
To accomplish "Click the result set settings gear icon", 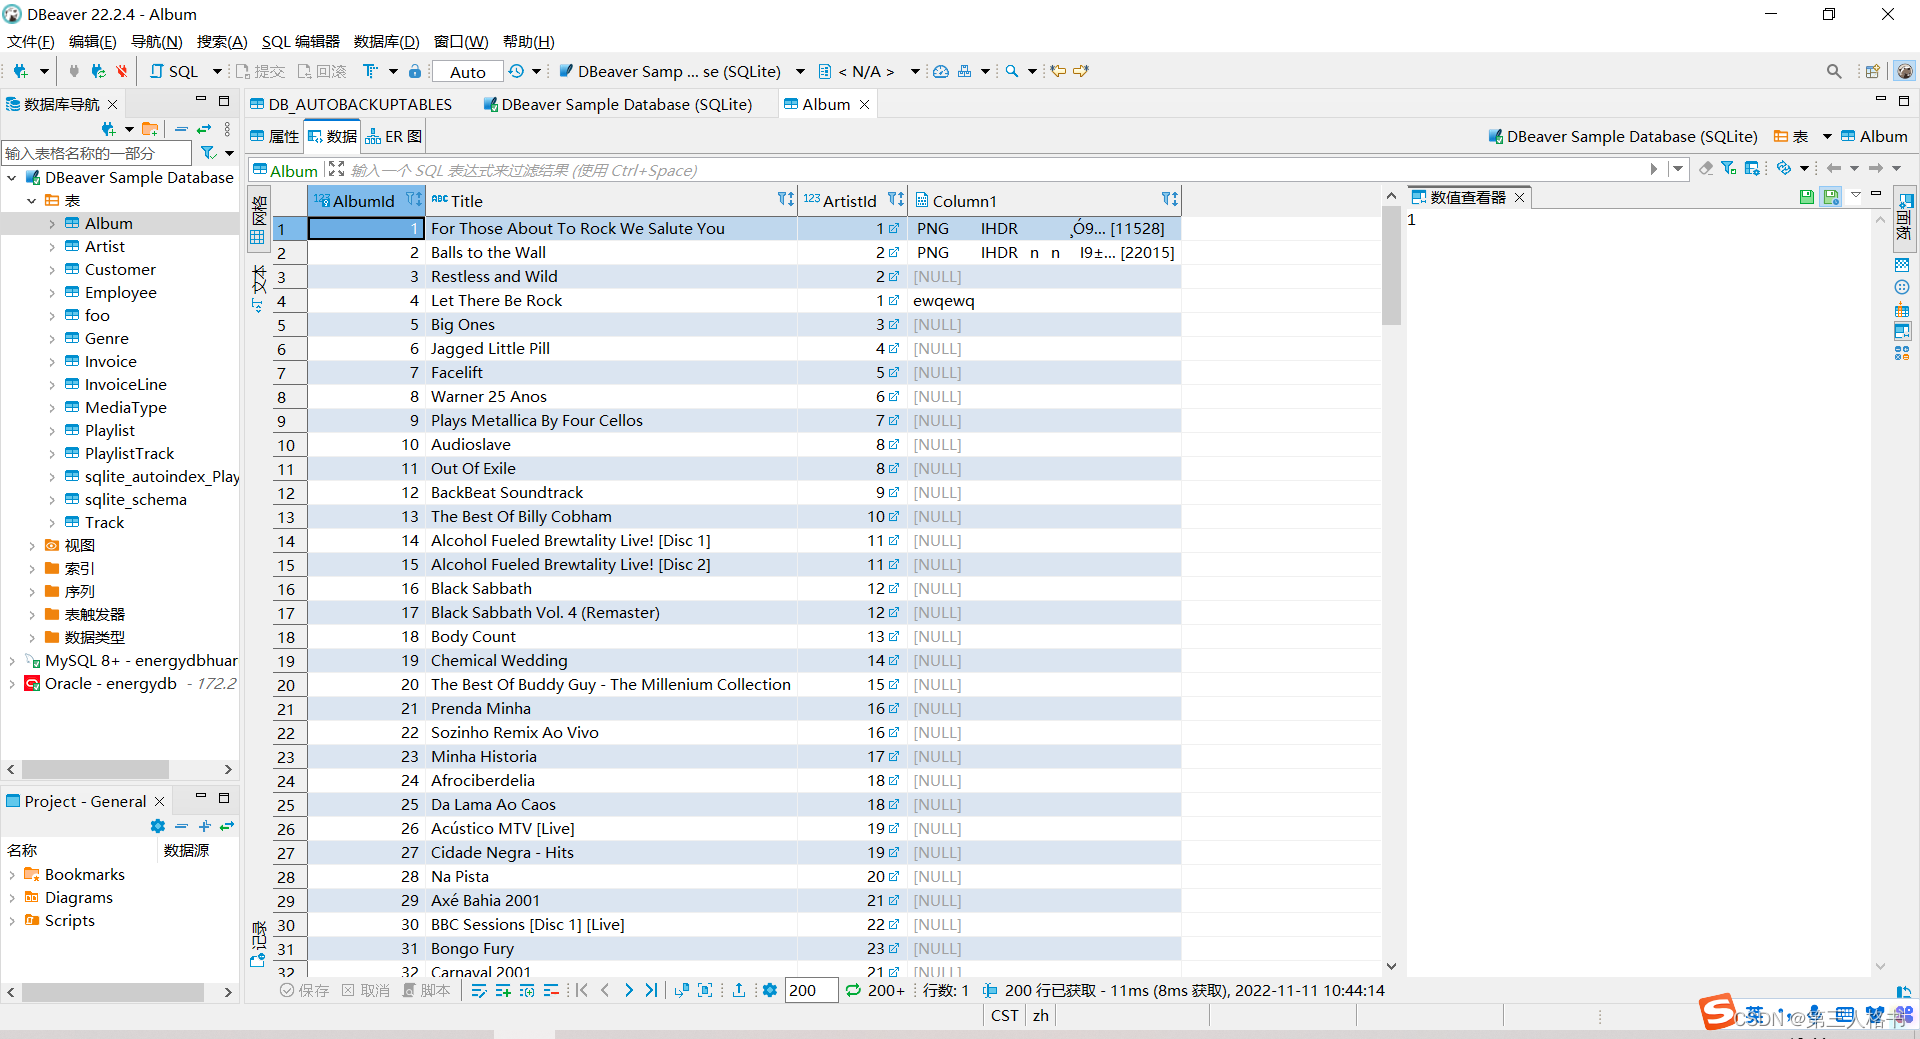I will click(769, 990).
